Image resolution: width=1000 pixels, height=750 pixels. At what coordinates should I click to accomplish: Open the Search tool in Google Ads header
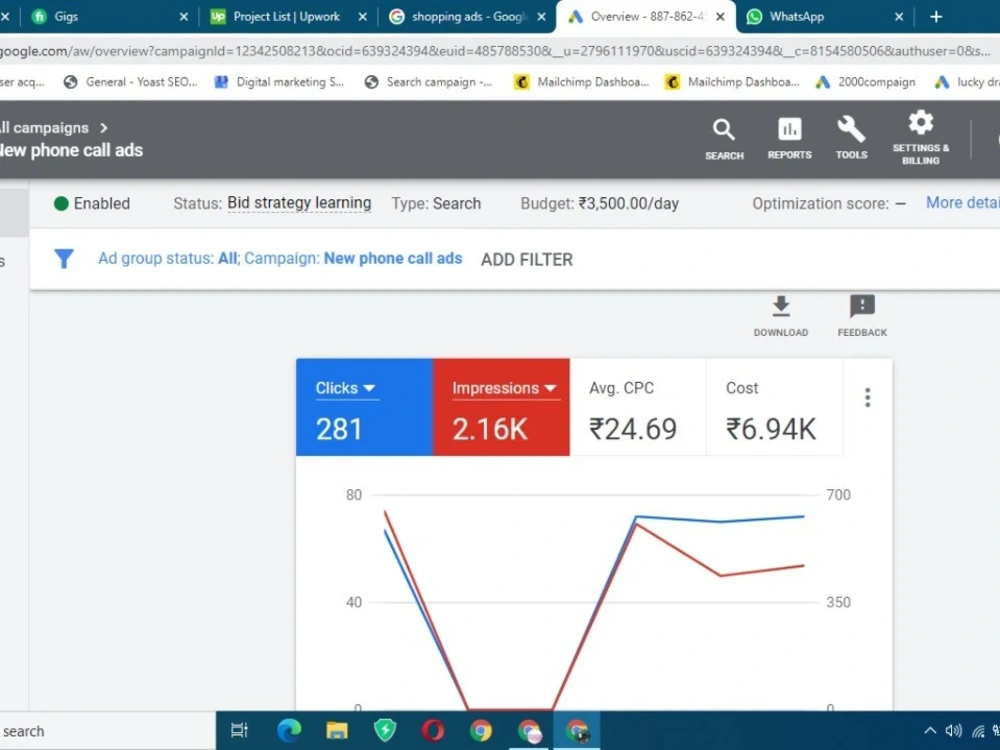click(x=724, y=139)
